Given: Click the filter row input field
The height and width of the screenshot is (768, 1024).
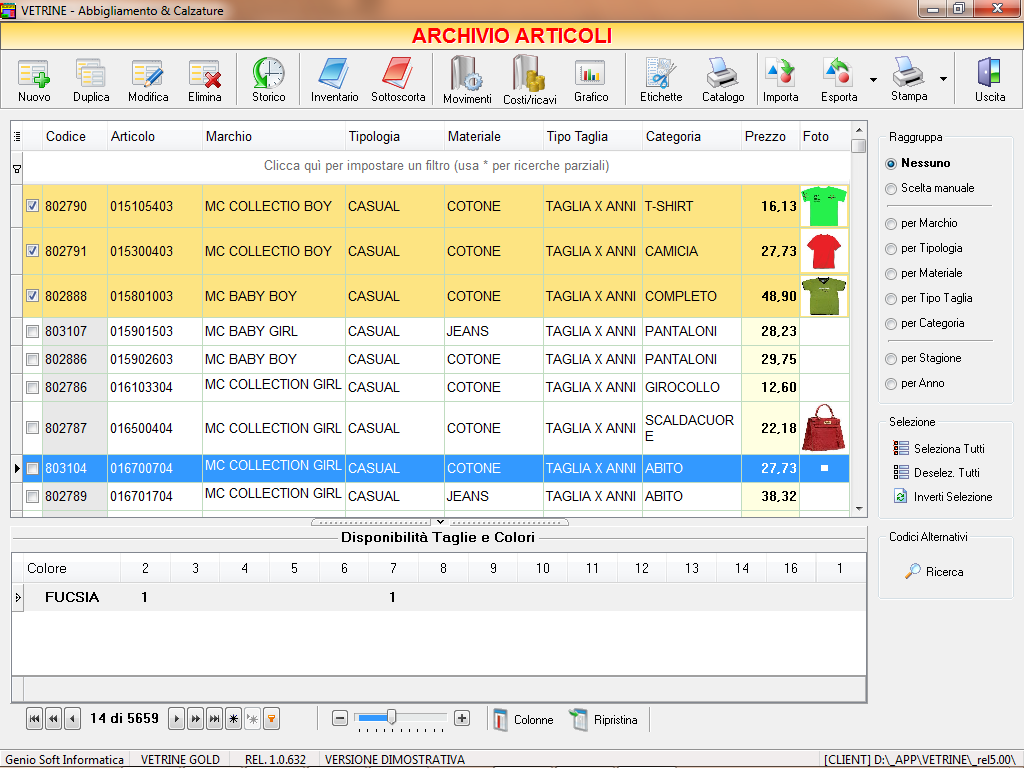Looking at the screenshot, I should coord(436,166).
